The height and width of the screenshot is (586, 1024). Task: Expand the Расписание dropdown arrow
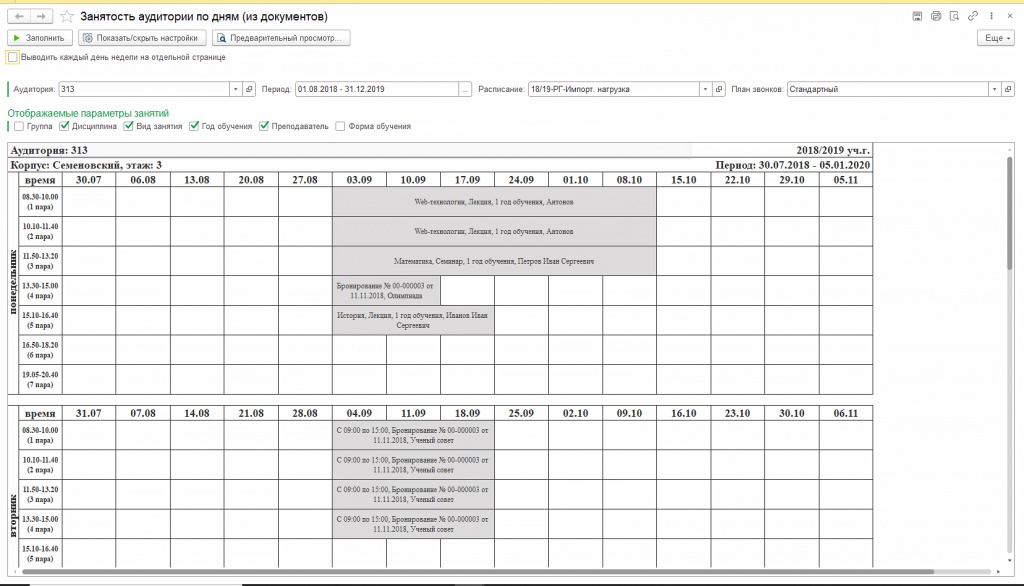point(706,89)
